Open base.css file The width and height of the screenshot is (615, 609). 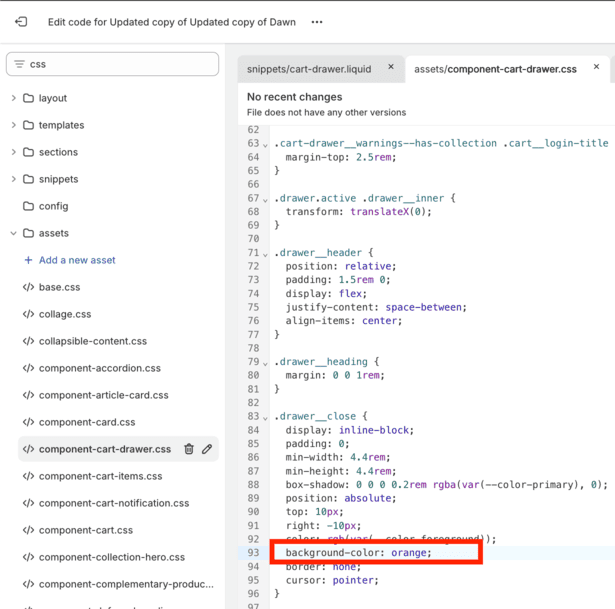[x=59, y=287]
